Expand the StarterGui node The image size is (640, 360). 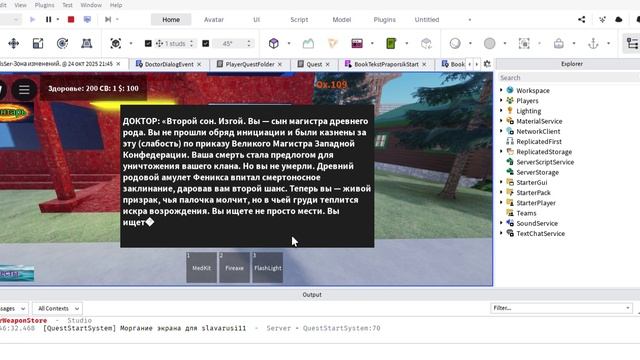point(501,182)
